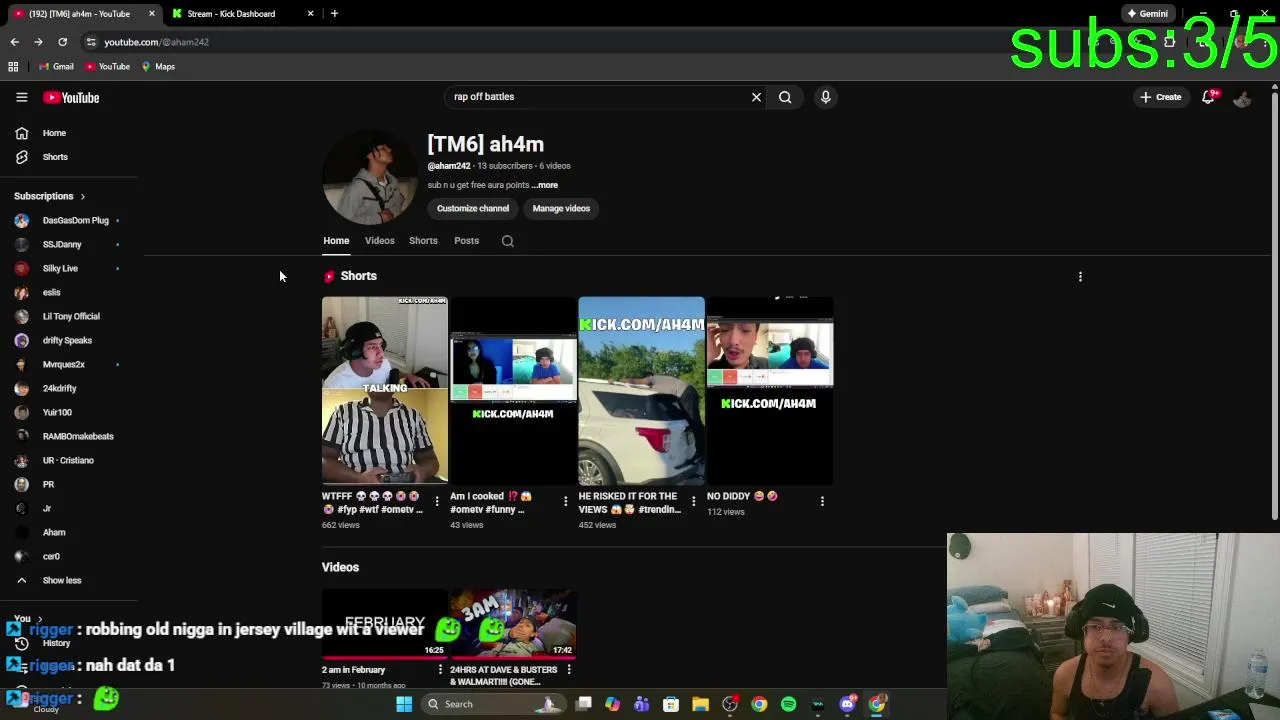Open Microsoft Store from the taskbar
Image resolution: width=1280 pixels, height=720 pixels.
(x=671, y=704)
